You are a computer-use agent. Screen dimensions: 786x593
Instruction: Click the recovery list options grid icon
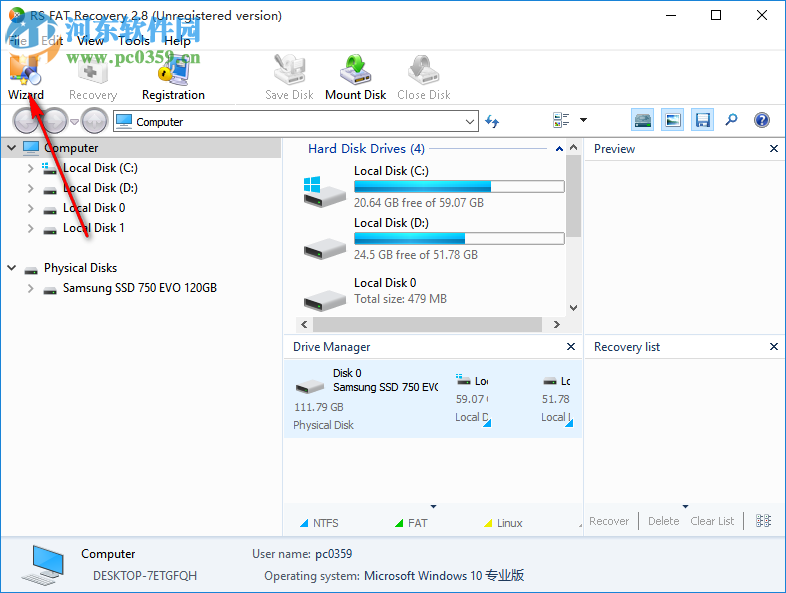[763, 521]
